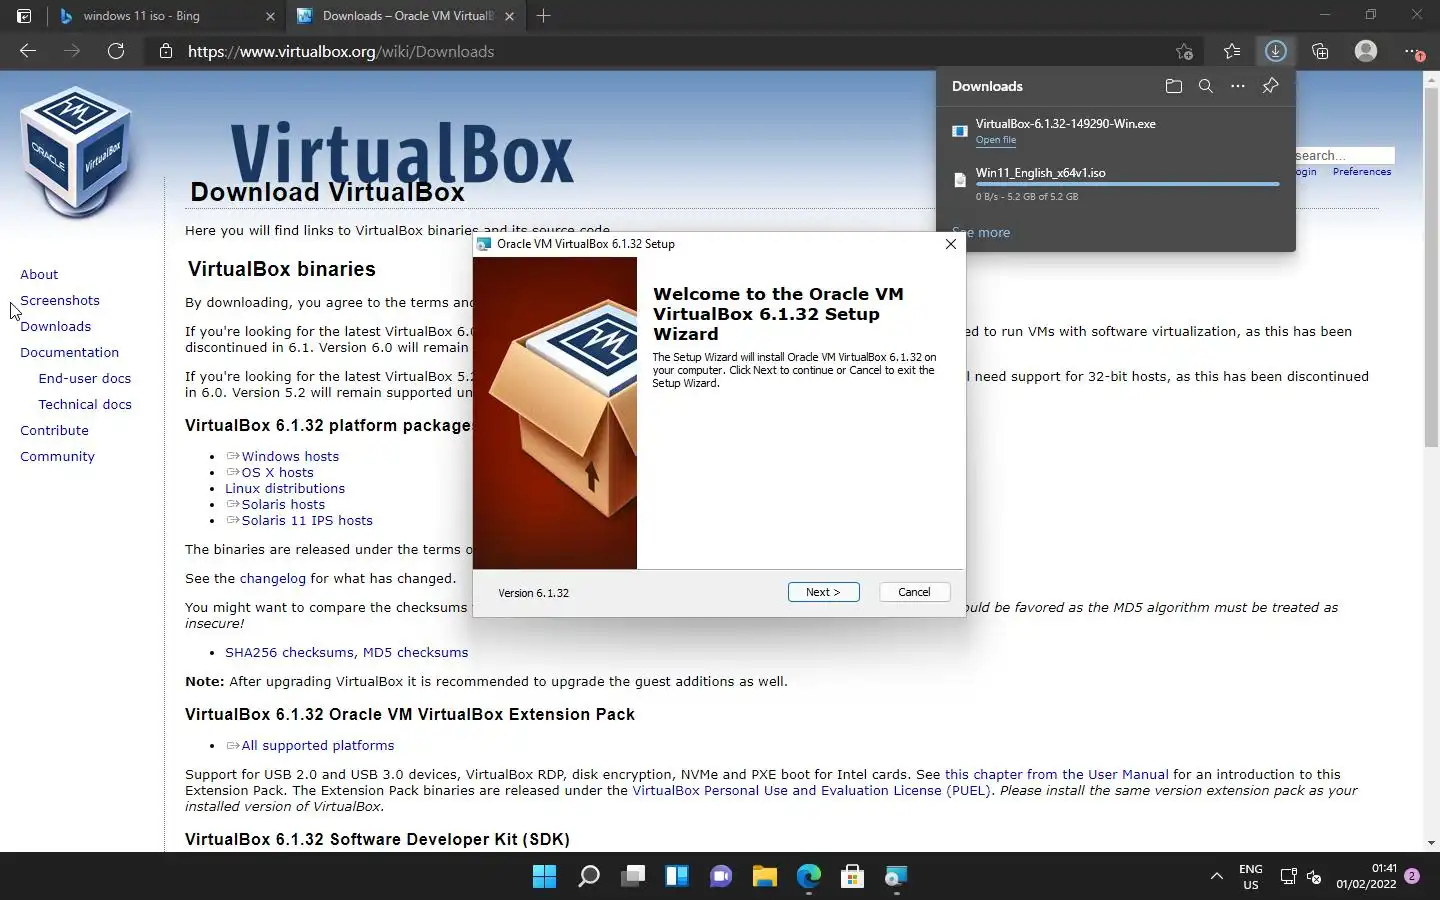Open End-user docs link
Screen dimensions: 1440x900
pyautogui.click(x=85, y=378)
